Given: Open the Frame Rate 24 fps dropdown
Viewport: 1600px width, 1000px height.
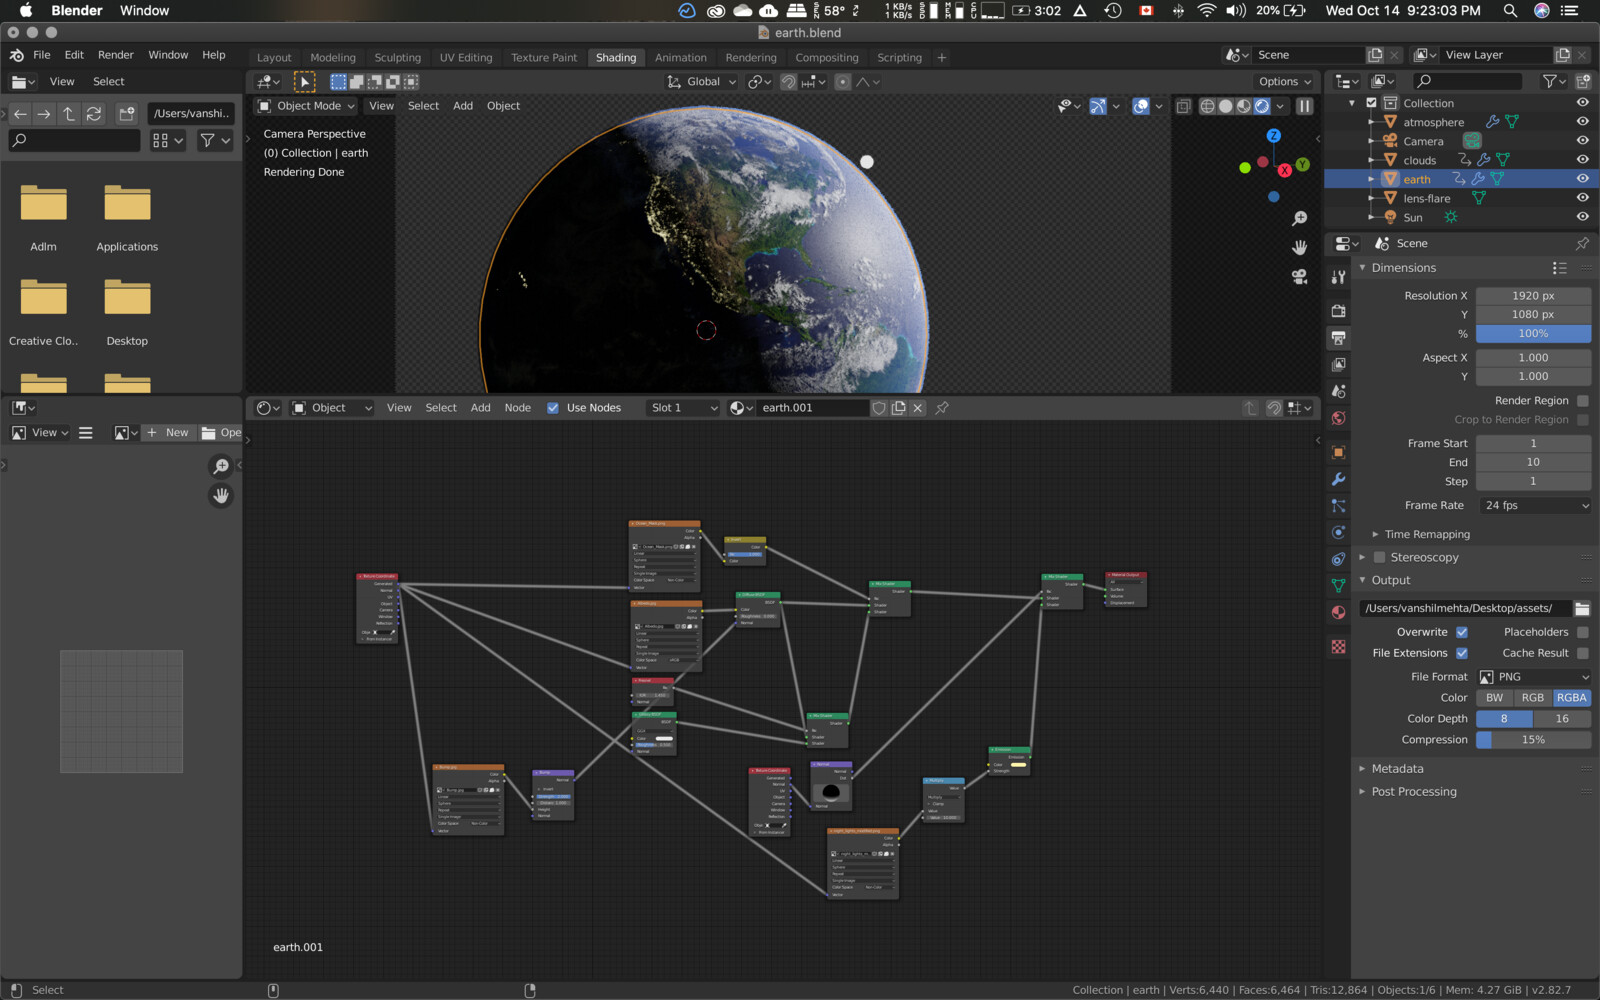Looking at the screenshot, I should tap(1534, 506).
